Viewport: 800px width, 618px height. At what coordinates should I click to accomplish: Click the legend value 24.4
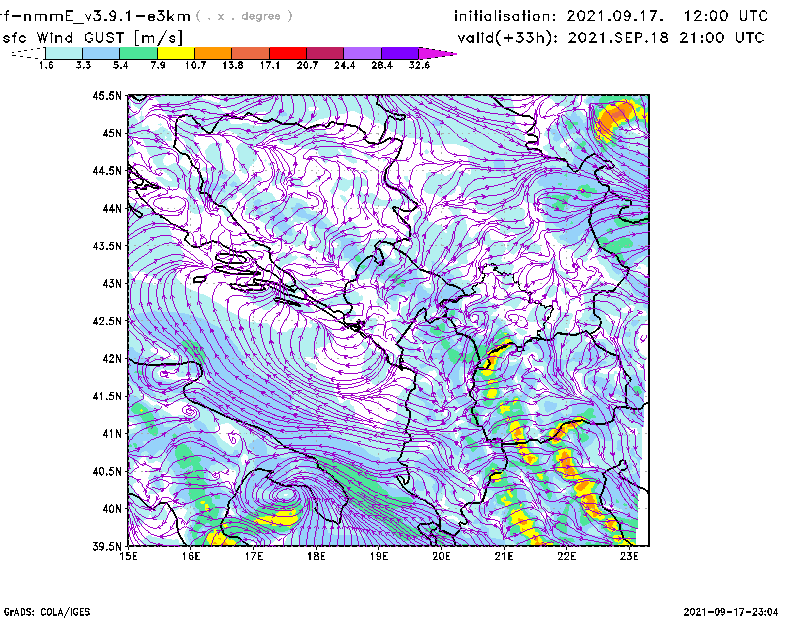coord(344,65)
